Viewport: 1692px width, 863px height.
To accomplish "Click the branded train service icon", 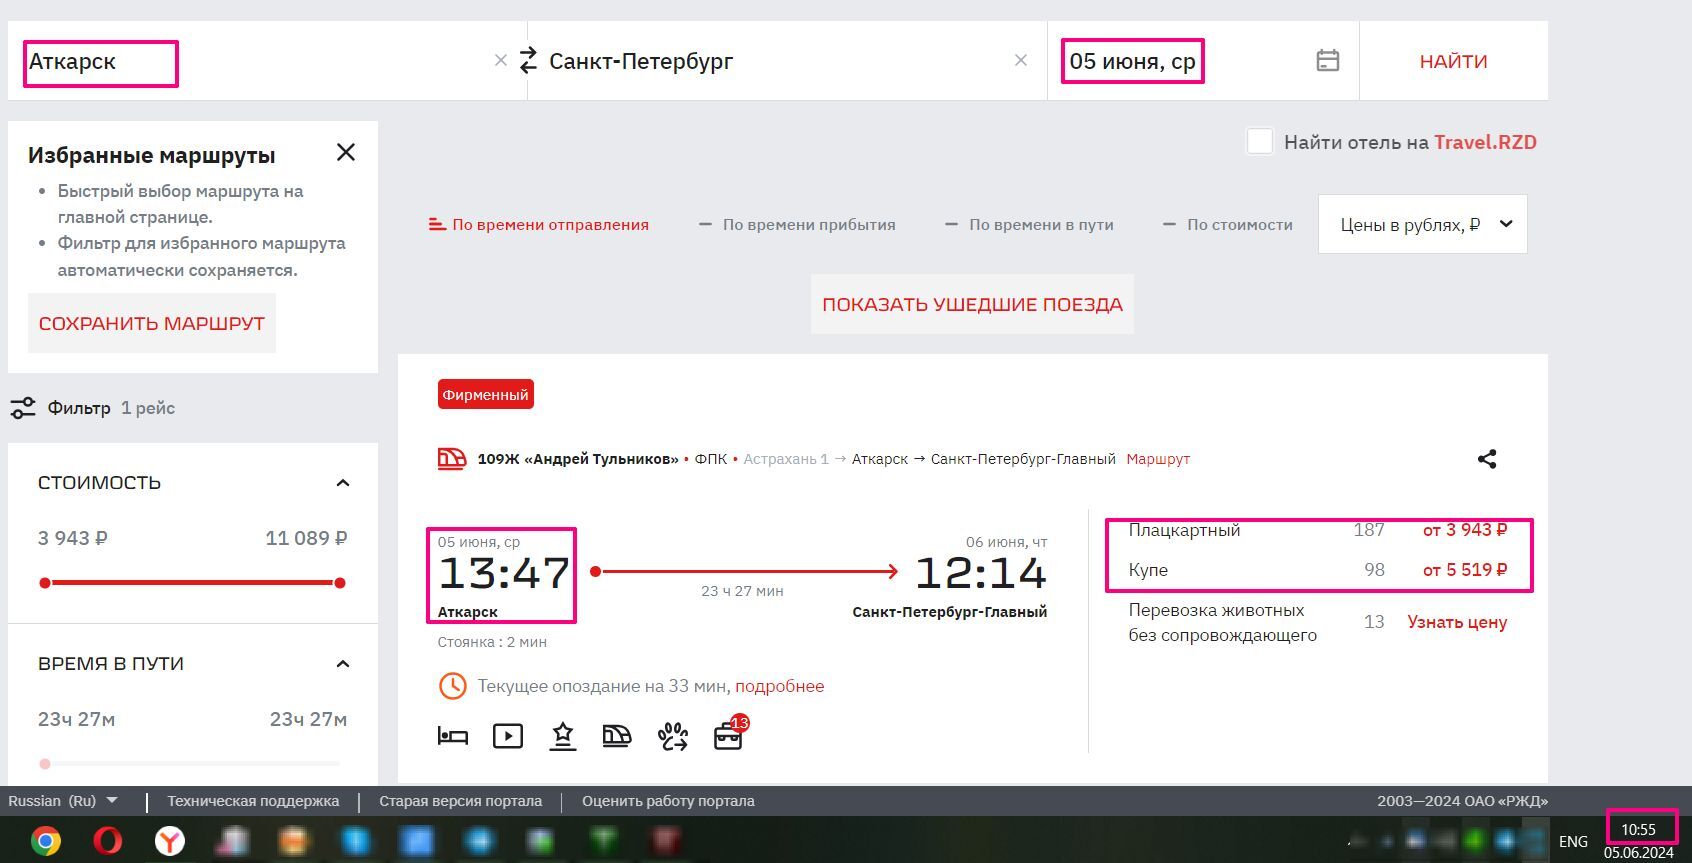I will pyautogui.click(x=617, y=737).
